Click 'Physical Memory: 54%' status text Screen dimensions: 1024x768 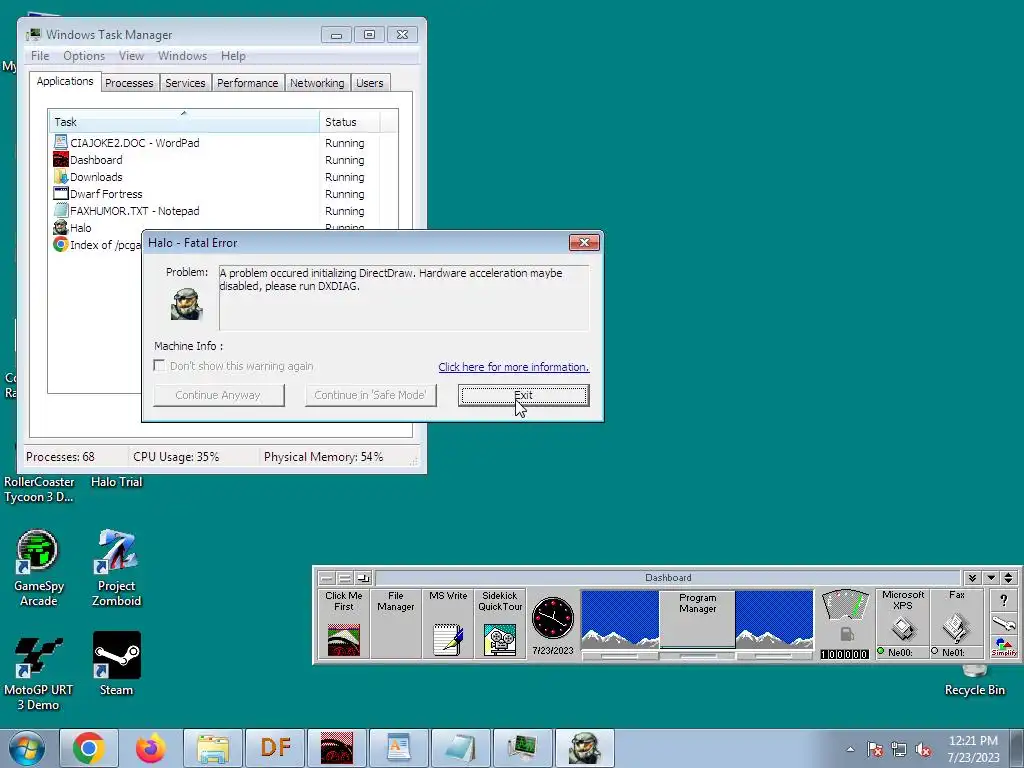point(323,457)
